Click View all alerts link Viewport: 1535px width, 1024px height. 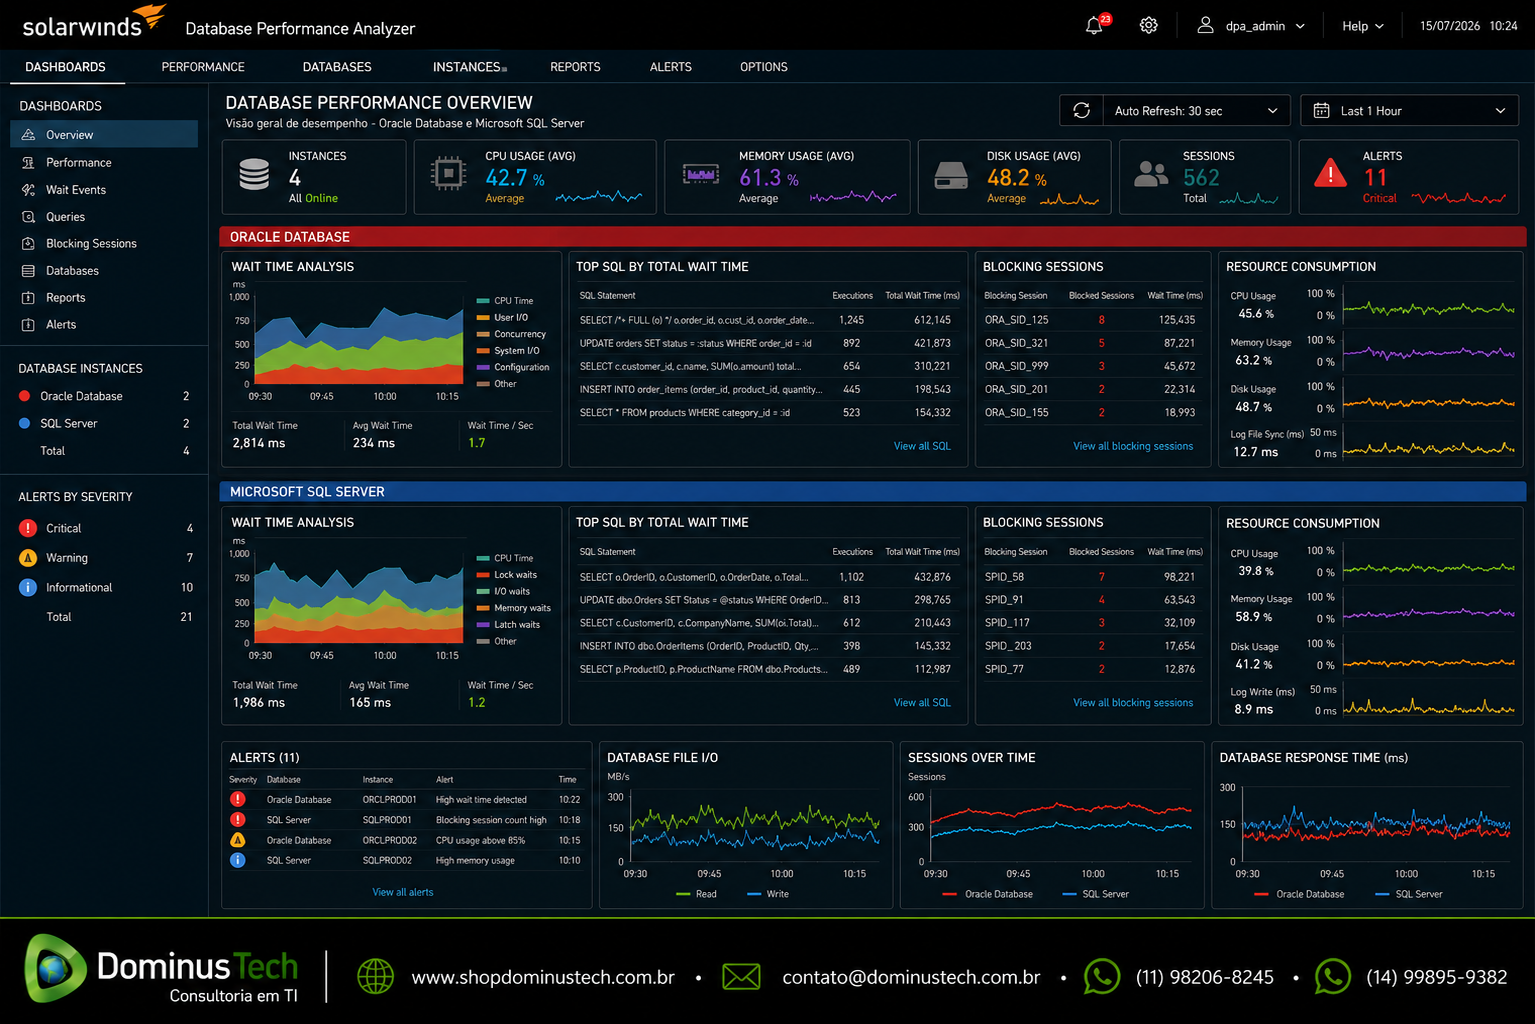click(403, 892)
